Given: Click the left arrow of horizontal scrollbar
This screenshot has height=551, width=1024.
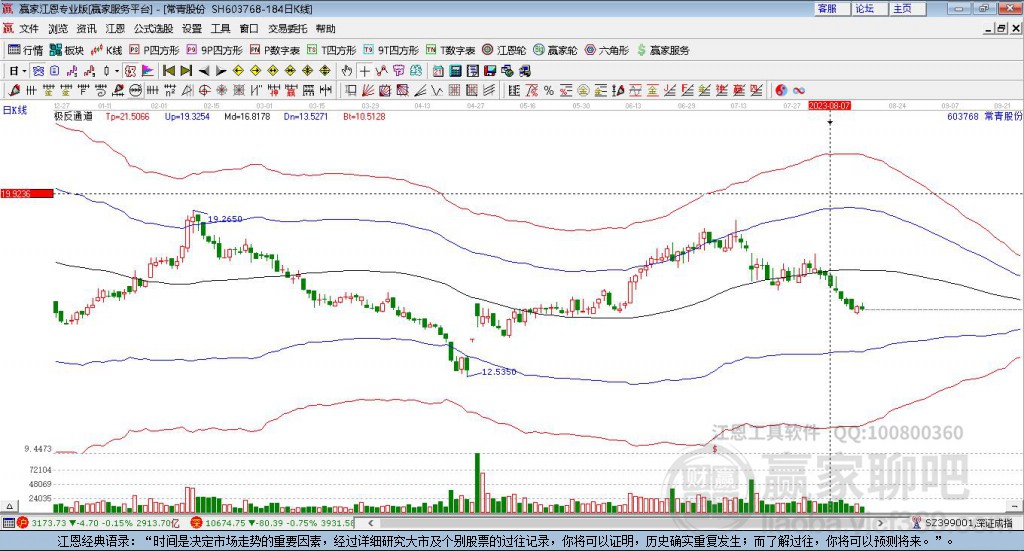Looking at the screenshot, I should (370, 523).
